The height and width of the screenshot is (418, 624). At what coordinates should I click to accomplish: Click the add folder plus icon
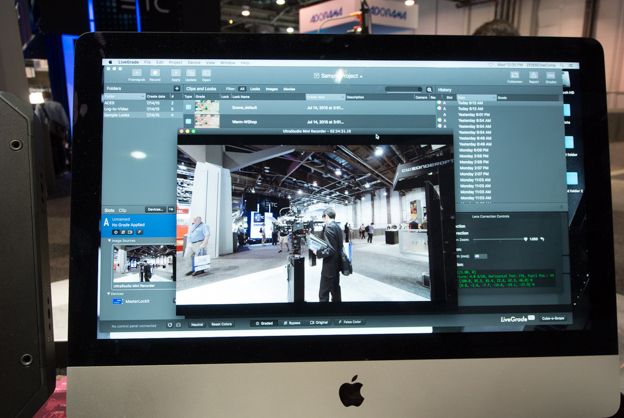(x=177, y=89)
